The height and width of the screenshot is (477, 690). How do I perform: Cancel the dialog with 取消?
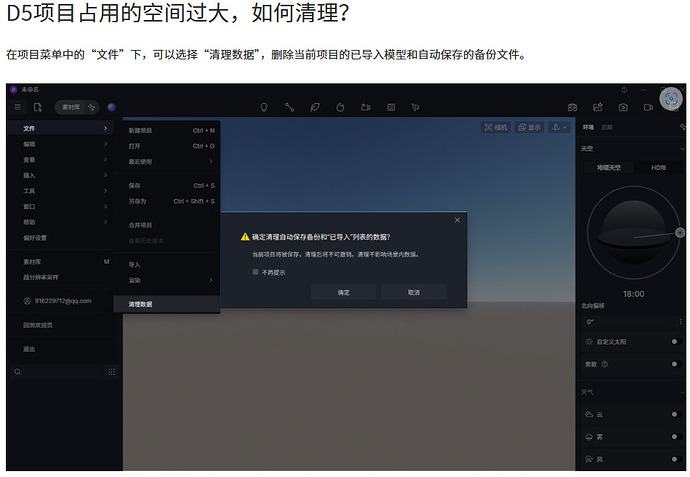tap(414, 292)
